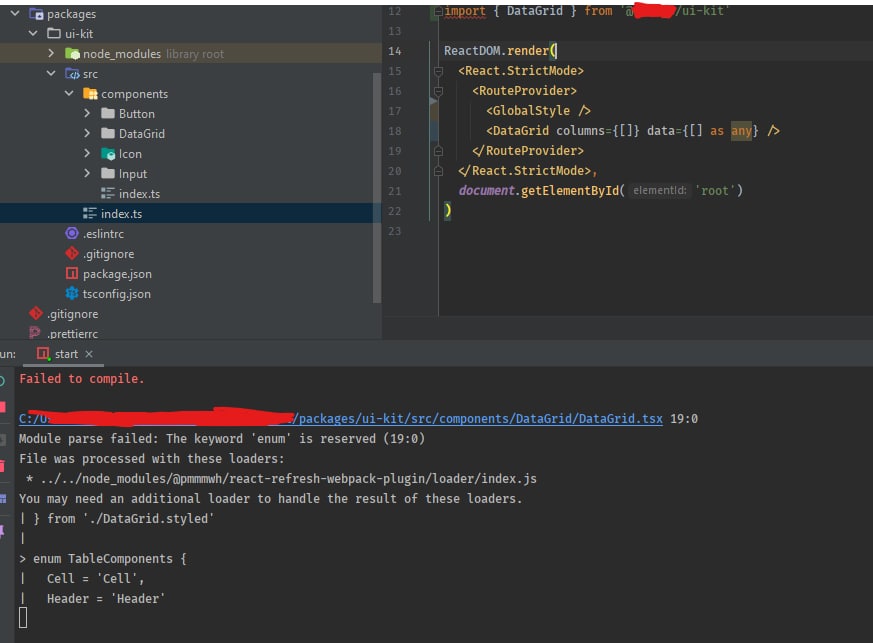
Task: Click the components index.ts file icon
Action: click(x=107, y=193)
